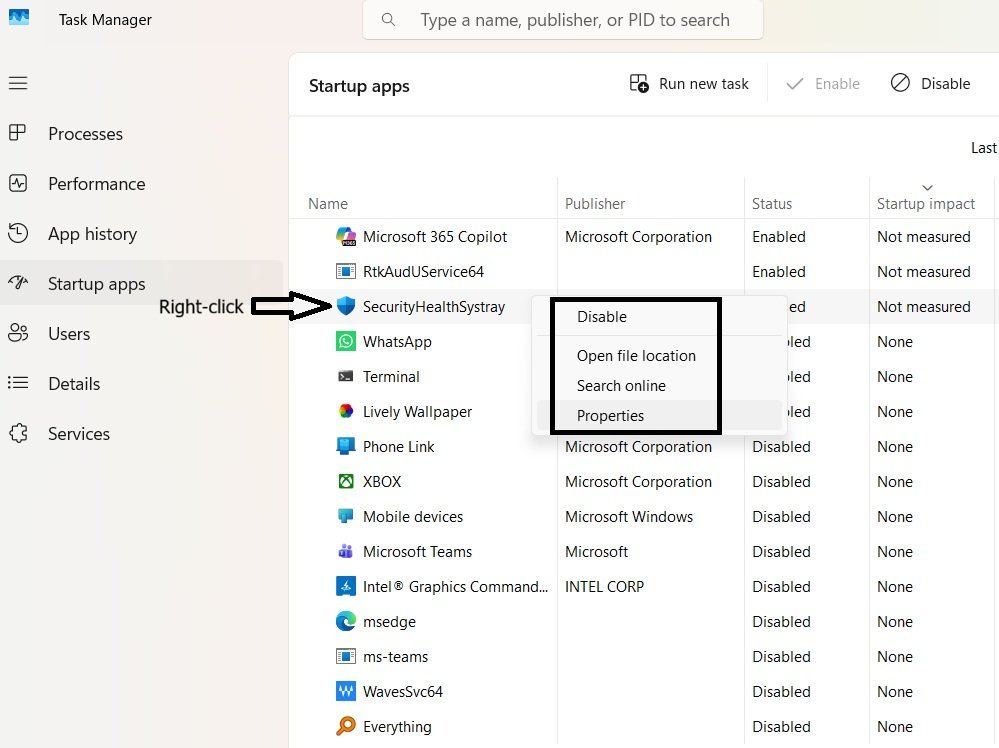Click the Startup apps gauge icon
Screen dimensions: 999x748
coord(18,282)
